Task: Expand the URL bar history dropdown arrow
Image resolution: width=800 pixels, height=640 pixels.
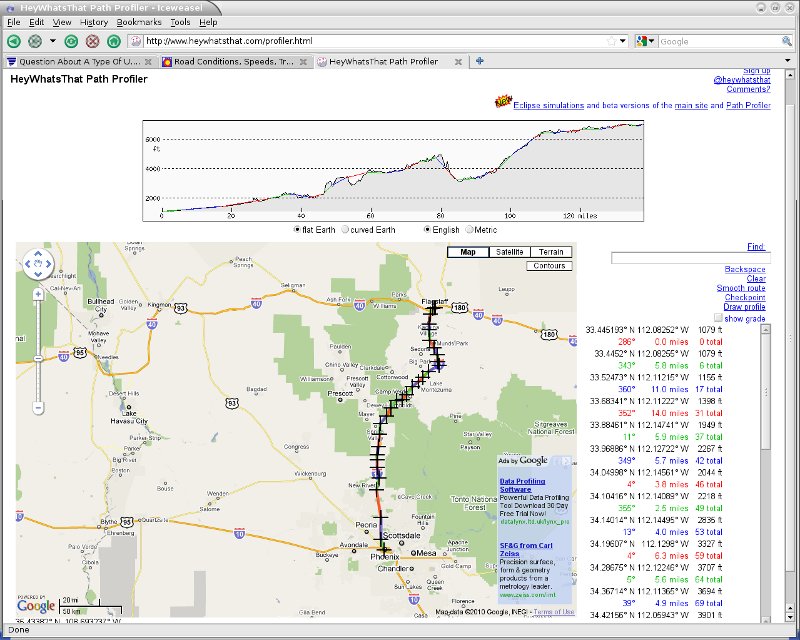Action: pos(623,41)
